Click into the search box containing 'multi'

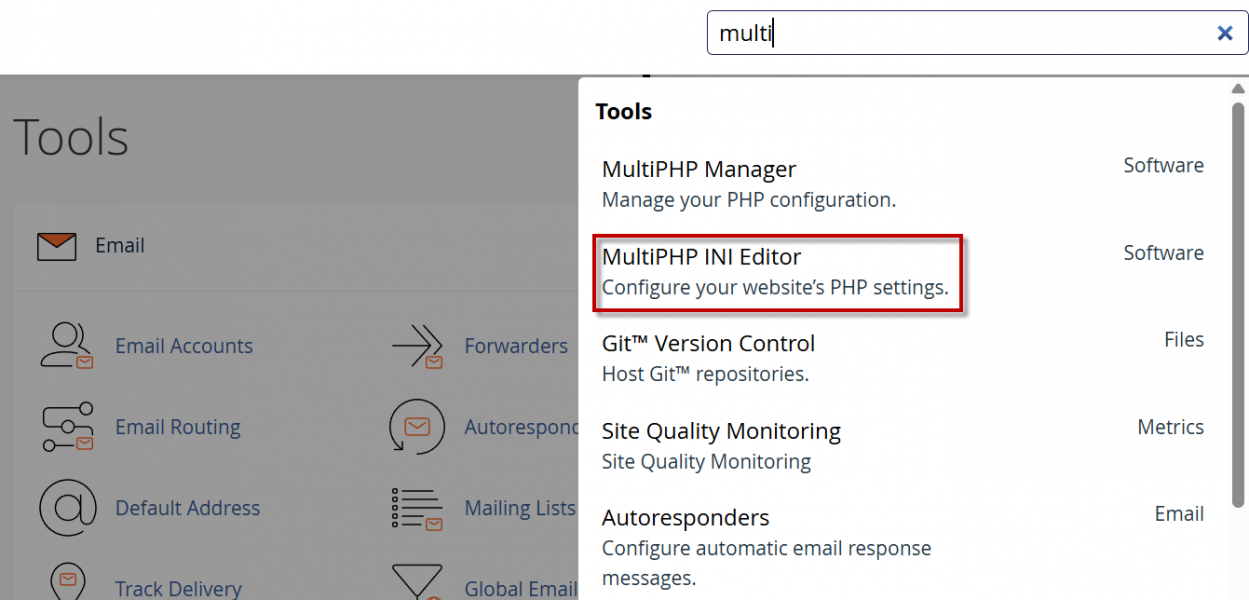(x=950, y=33)
